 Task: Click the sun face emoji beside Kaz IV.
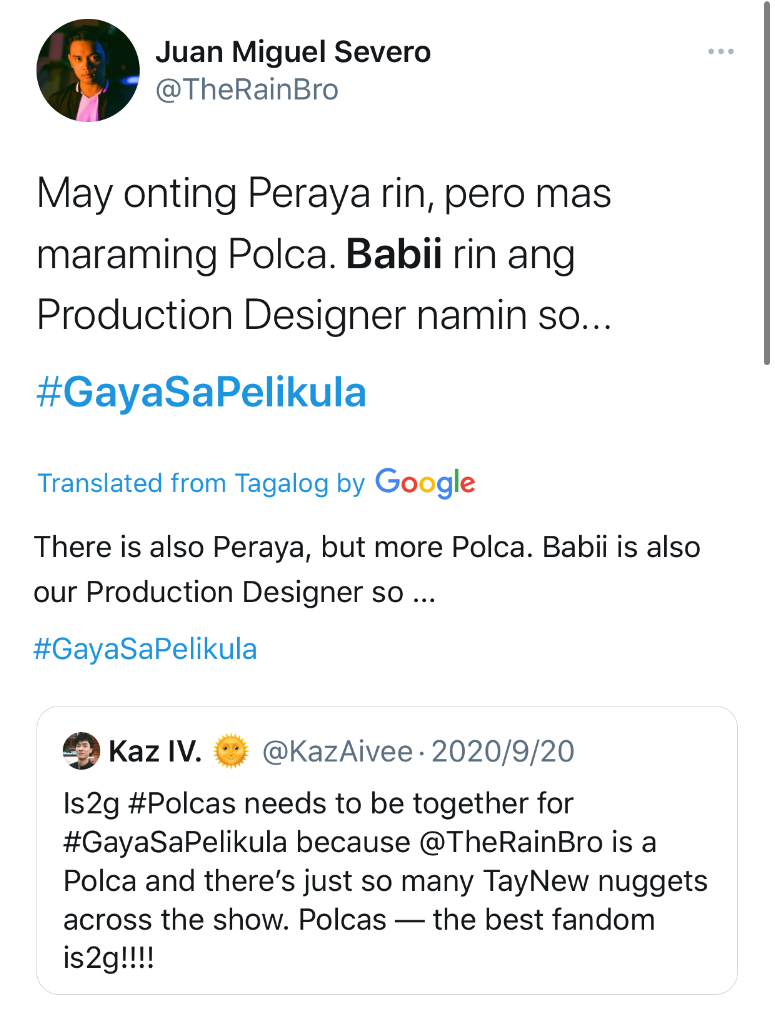point(231,751)
